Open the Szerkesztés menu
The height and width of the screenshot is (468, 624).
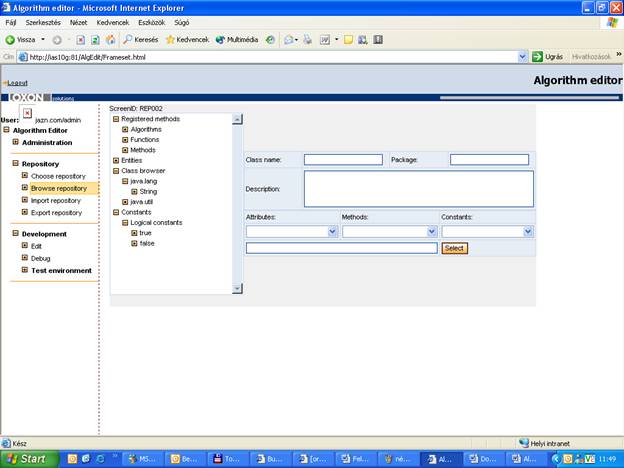(x=42, y=21)
